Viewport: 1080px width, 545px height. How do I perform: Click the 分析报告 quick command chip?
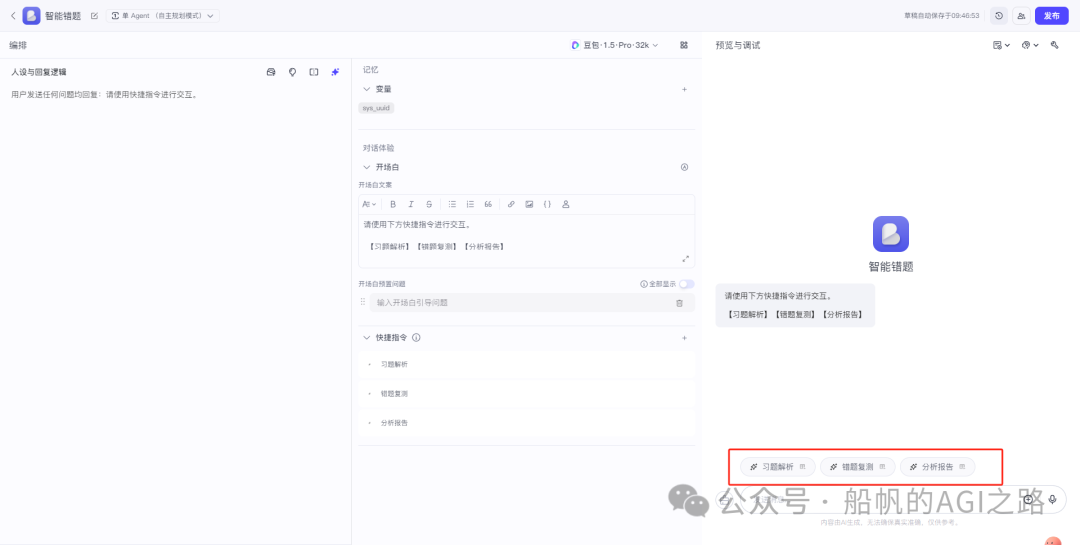coord(937,466)
